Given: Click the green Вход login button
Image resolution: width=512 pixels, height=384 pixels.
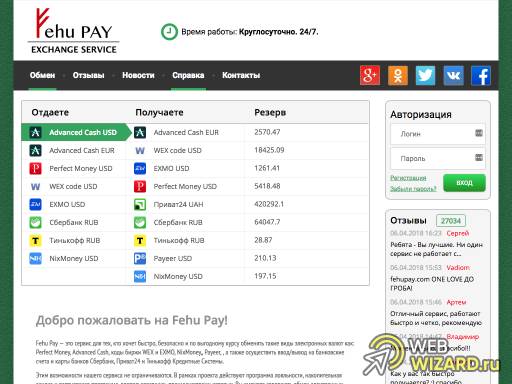Looking at the screenshot, I should [464, 183].
